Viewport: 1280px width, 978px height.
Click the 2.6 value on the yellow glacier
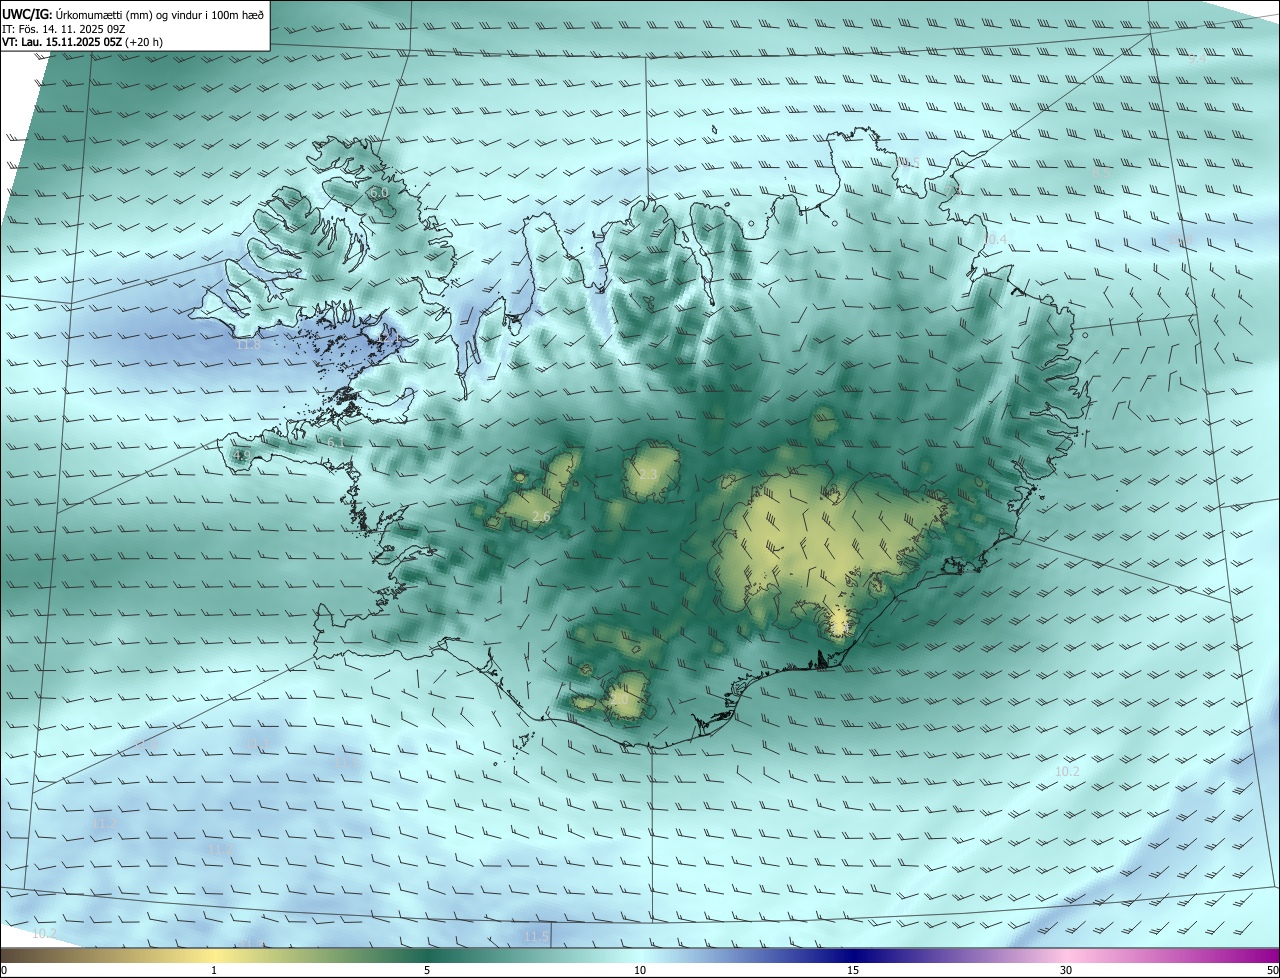point(541,516)
